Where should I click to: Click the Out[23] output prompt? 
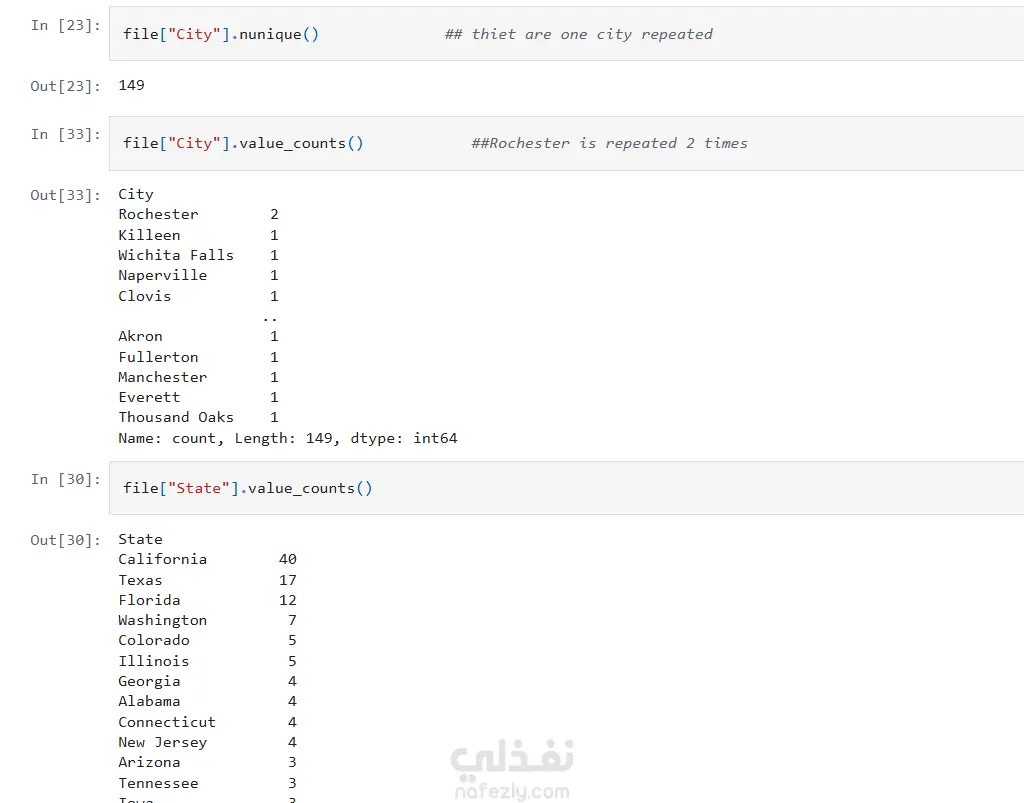[x=65, y=86]
